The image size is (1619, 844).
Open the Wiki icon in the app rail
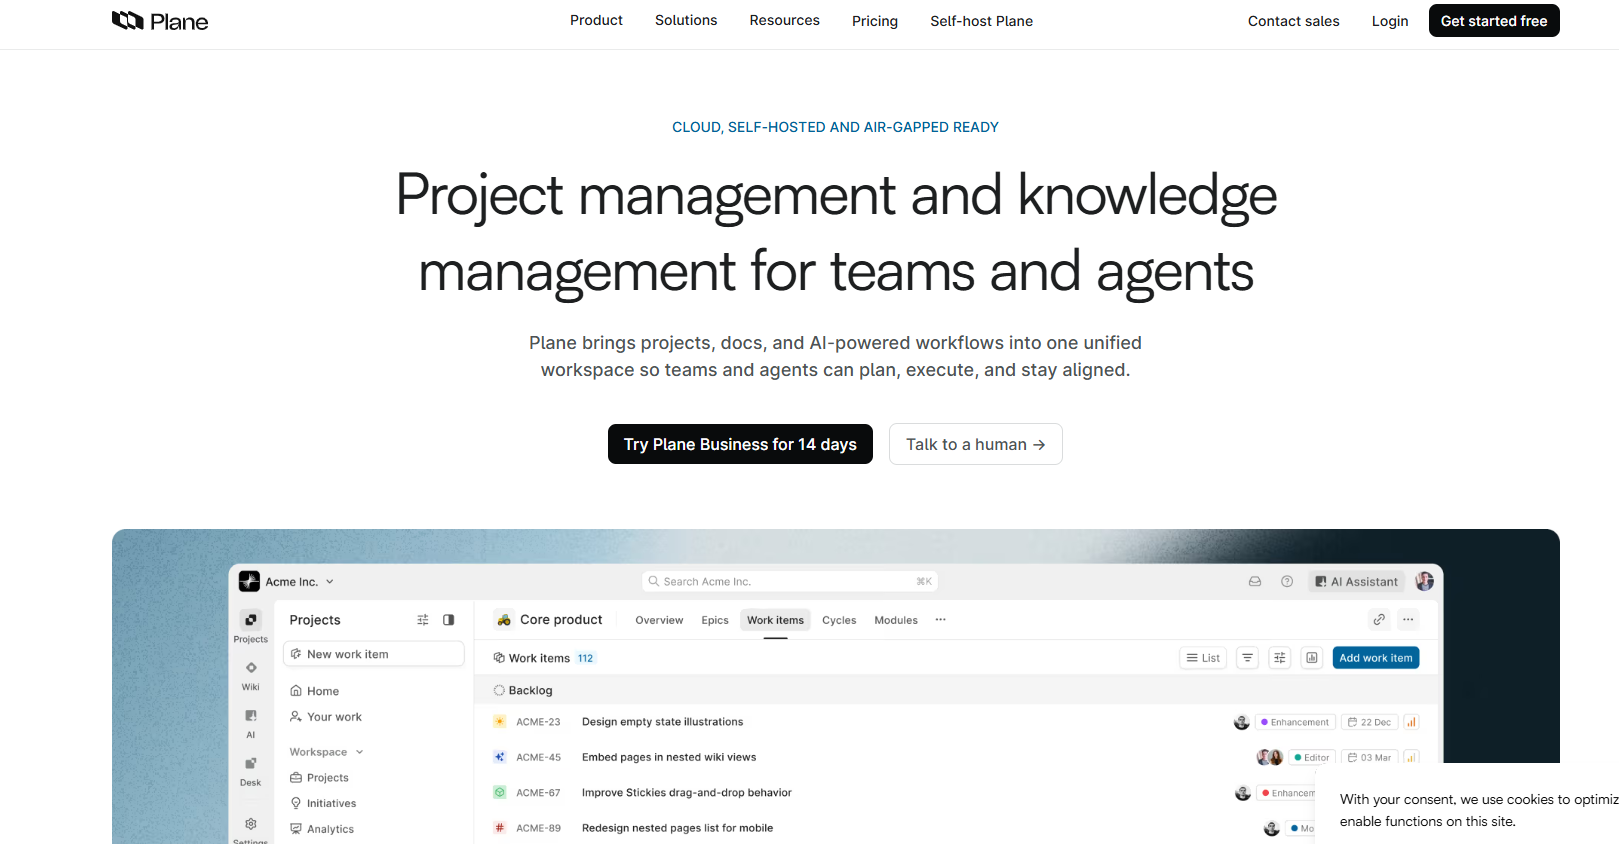tap(251, 668)
